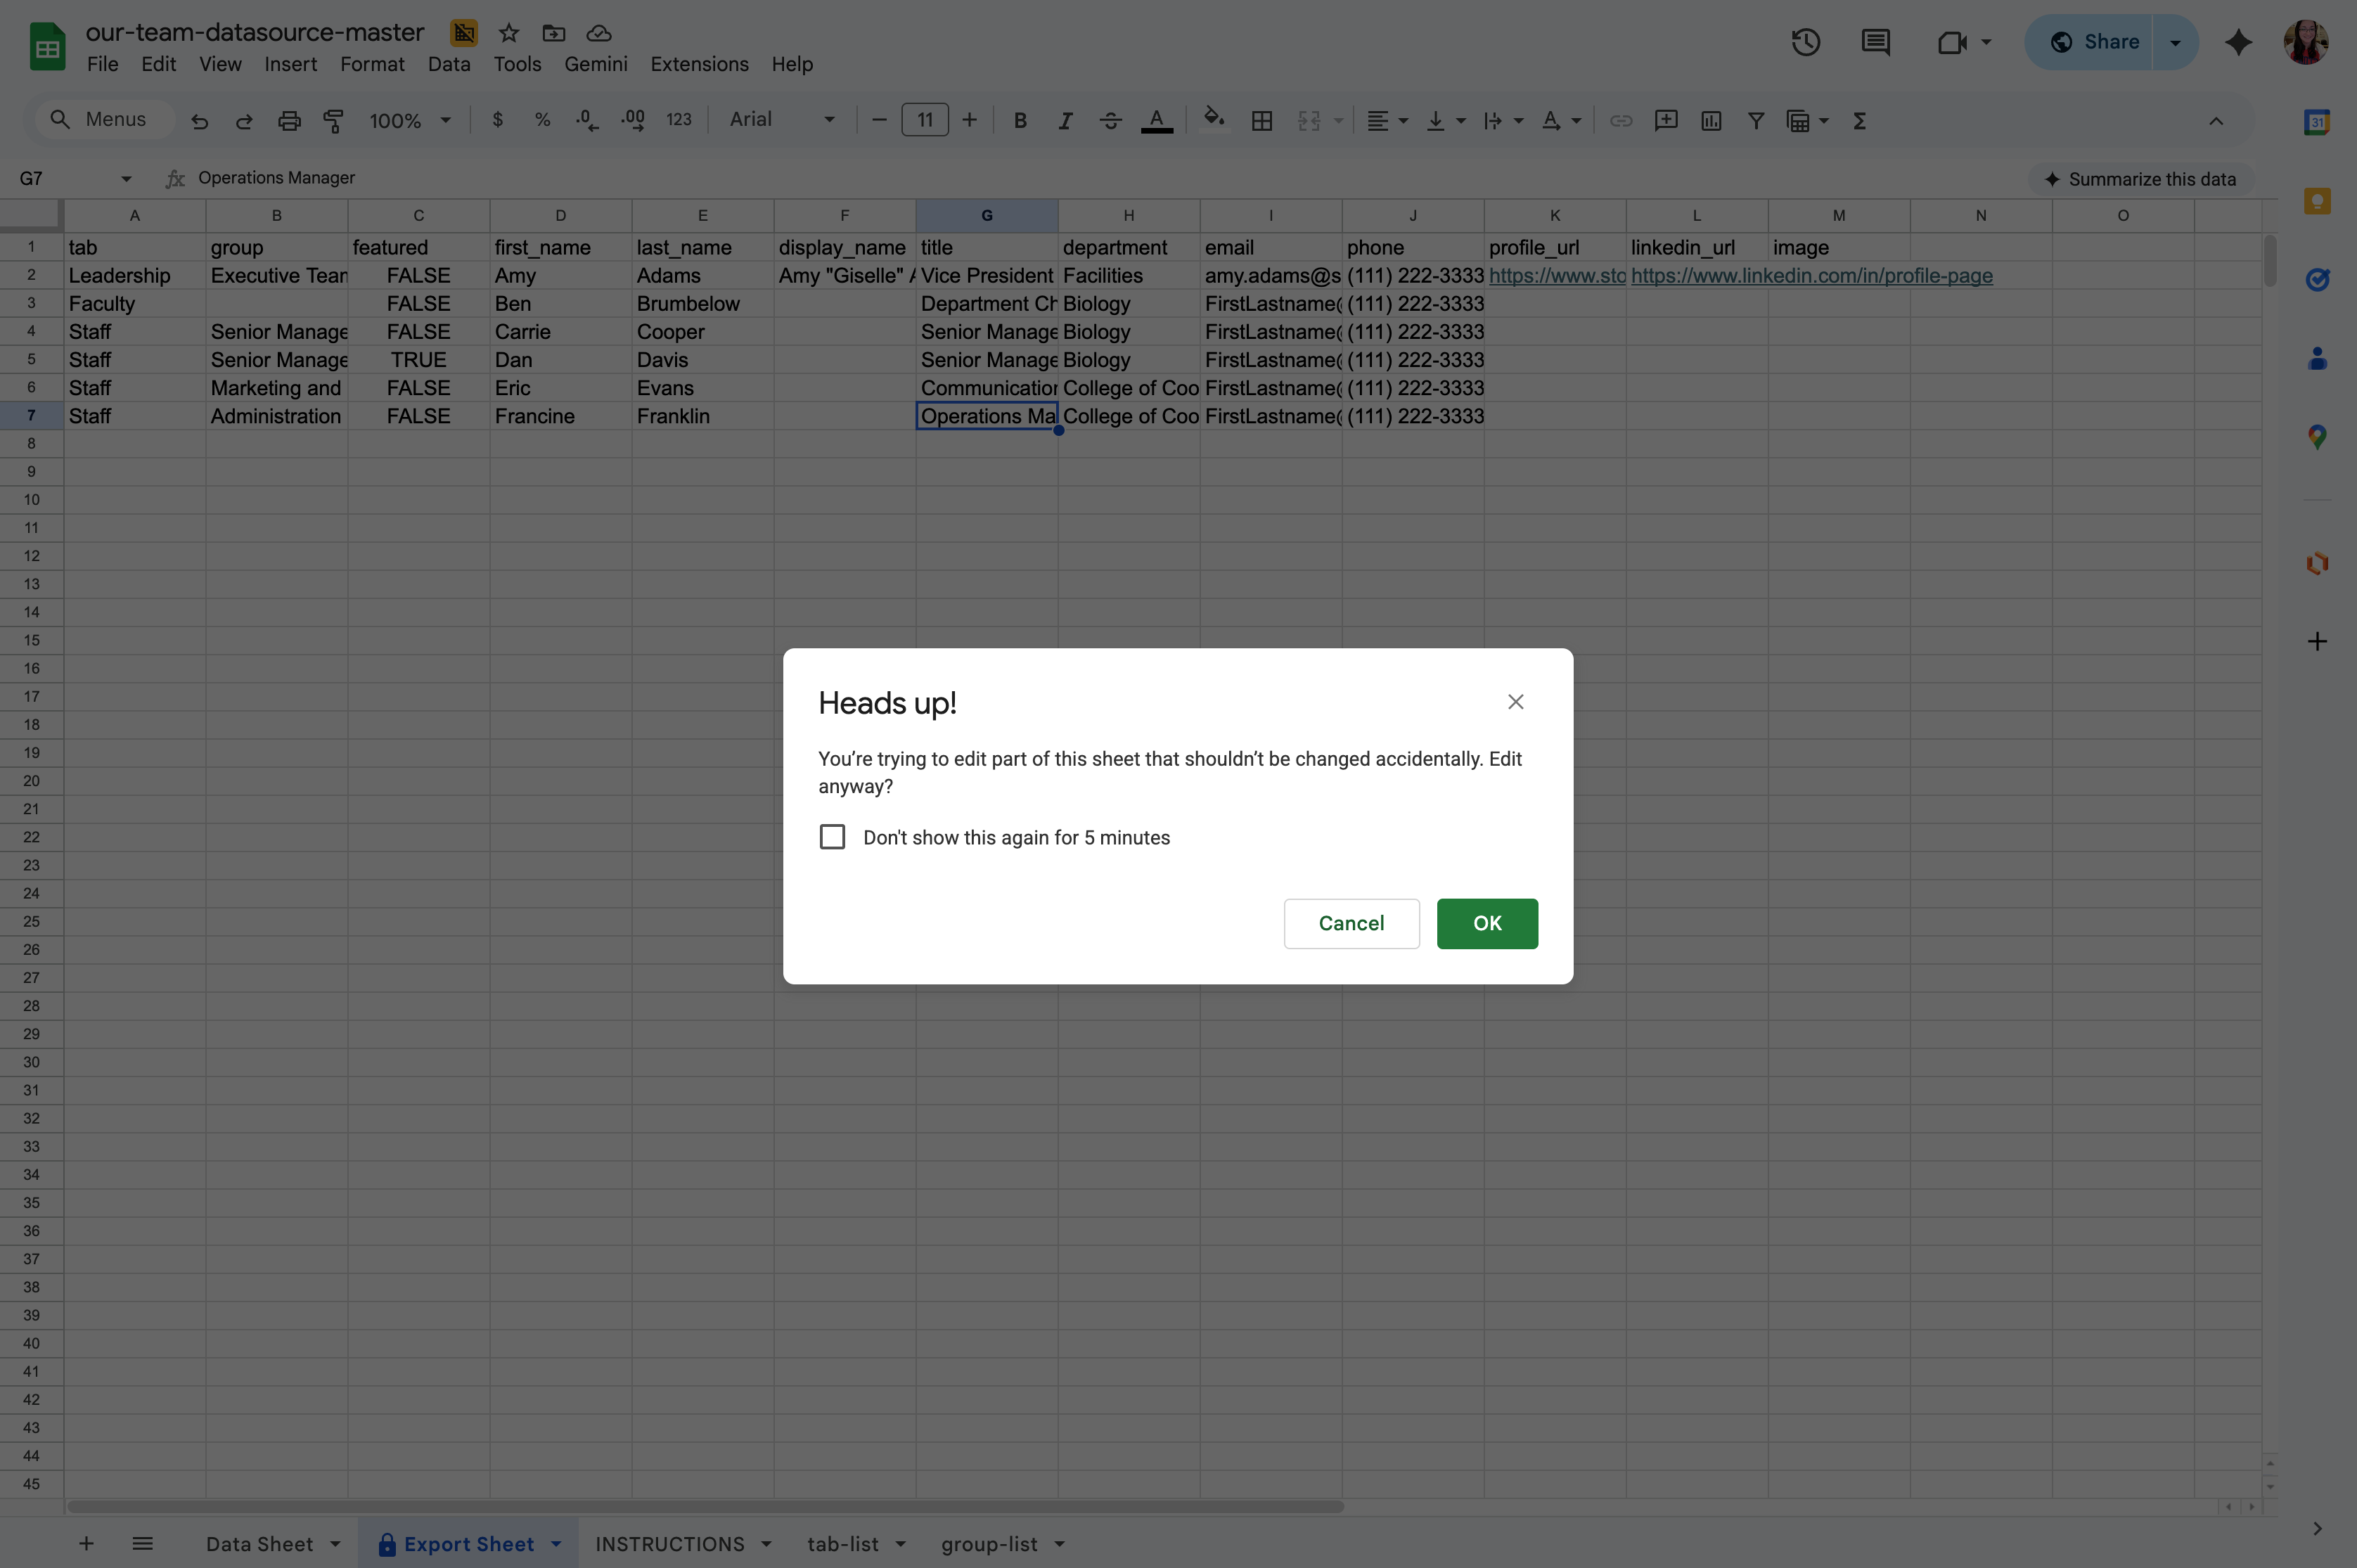Screen dimensions: 2357x1568
Task: Open version history clock icon
Action: 1805,42
